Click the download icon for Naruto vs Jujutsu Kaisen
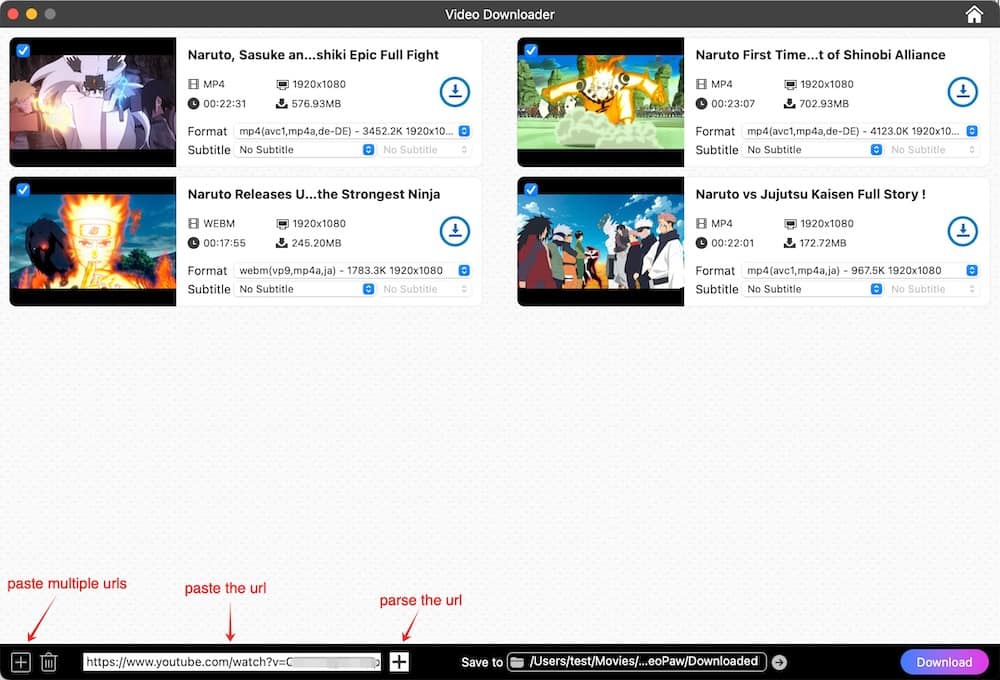The height and width of the screenshot is (680, 1000). 963,231
